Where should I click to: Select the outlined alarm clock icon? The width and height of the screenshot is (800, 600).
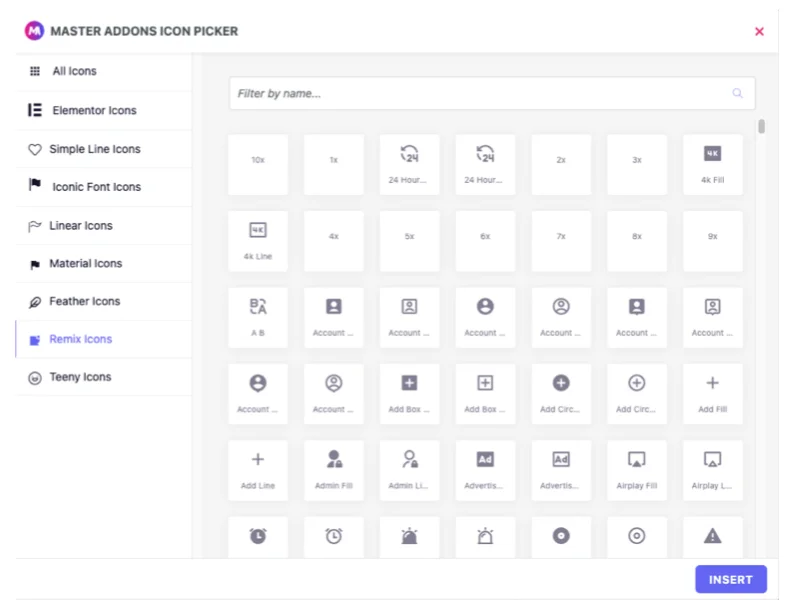(x=334, y=537)
